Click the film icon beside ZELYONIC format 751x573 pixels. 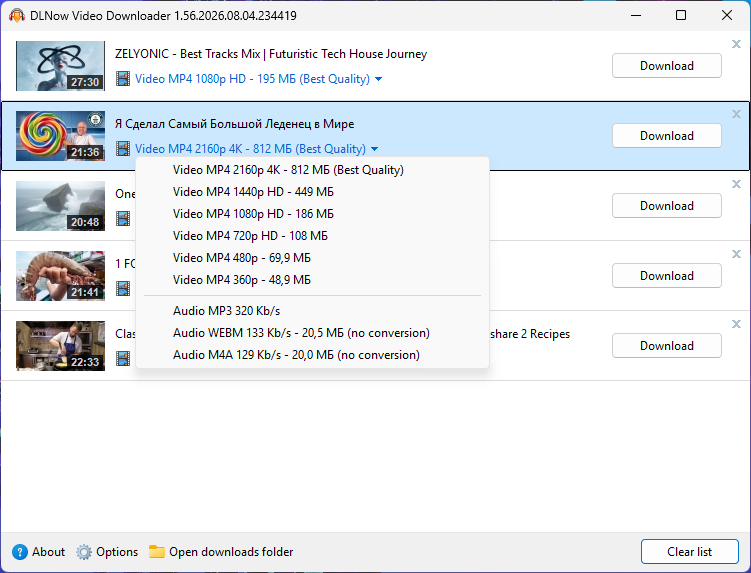[x=123, y=79]
